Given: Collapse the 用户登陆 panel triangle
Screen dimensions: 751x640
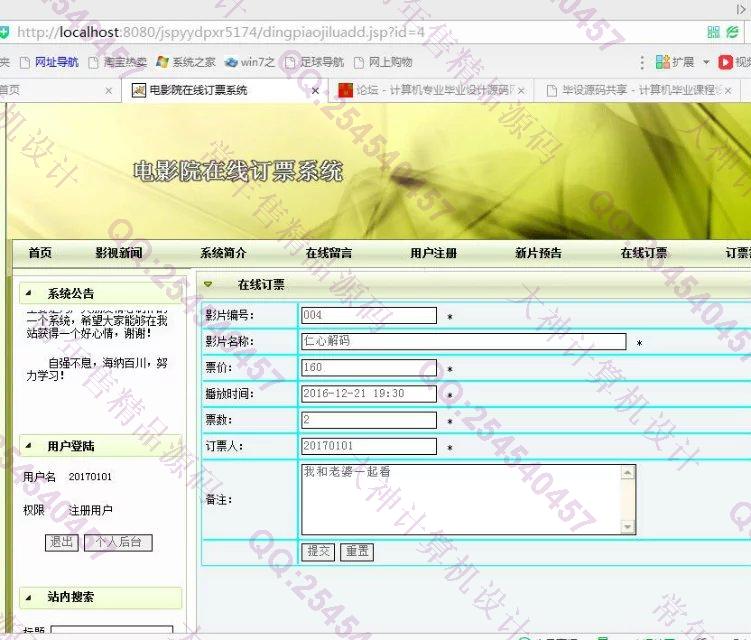Looking at the screenshot, I should coord(28,446).
